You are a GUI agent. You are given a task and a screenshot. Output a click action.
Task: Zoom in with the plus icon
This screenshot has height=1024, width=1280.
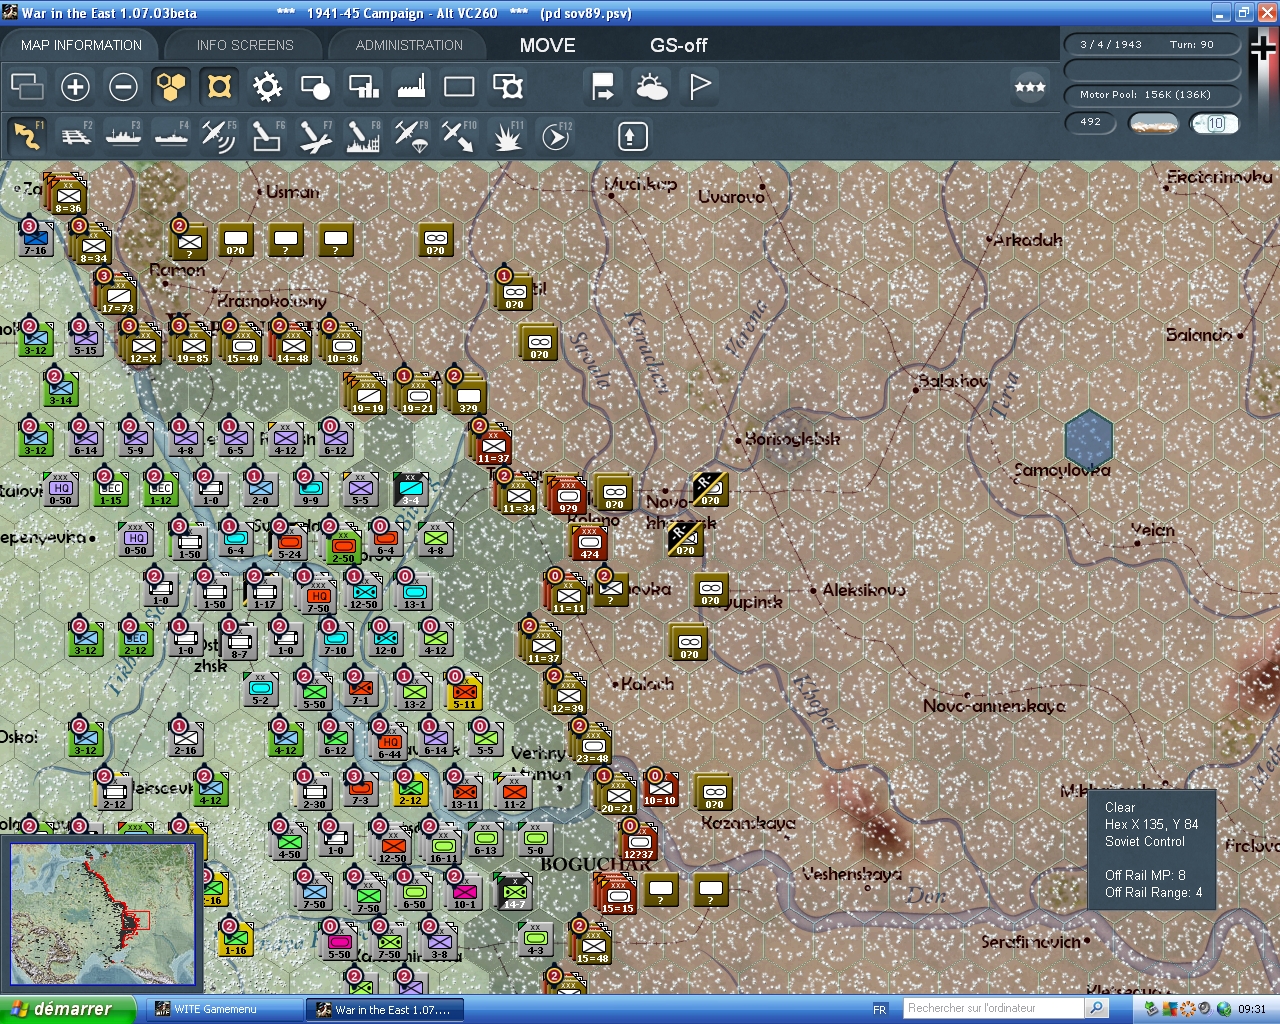click(x=75, y=87)
